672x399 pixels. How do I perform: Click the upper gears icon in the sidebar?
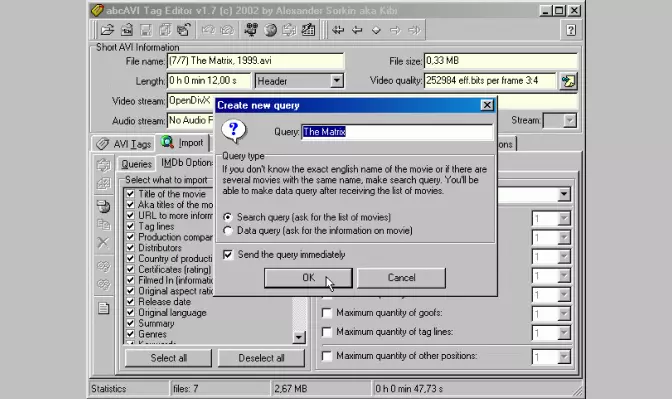(x=103, y=266)
